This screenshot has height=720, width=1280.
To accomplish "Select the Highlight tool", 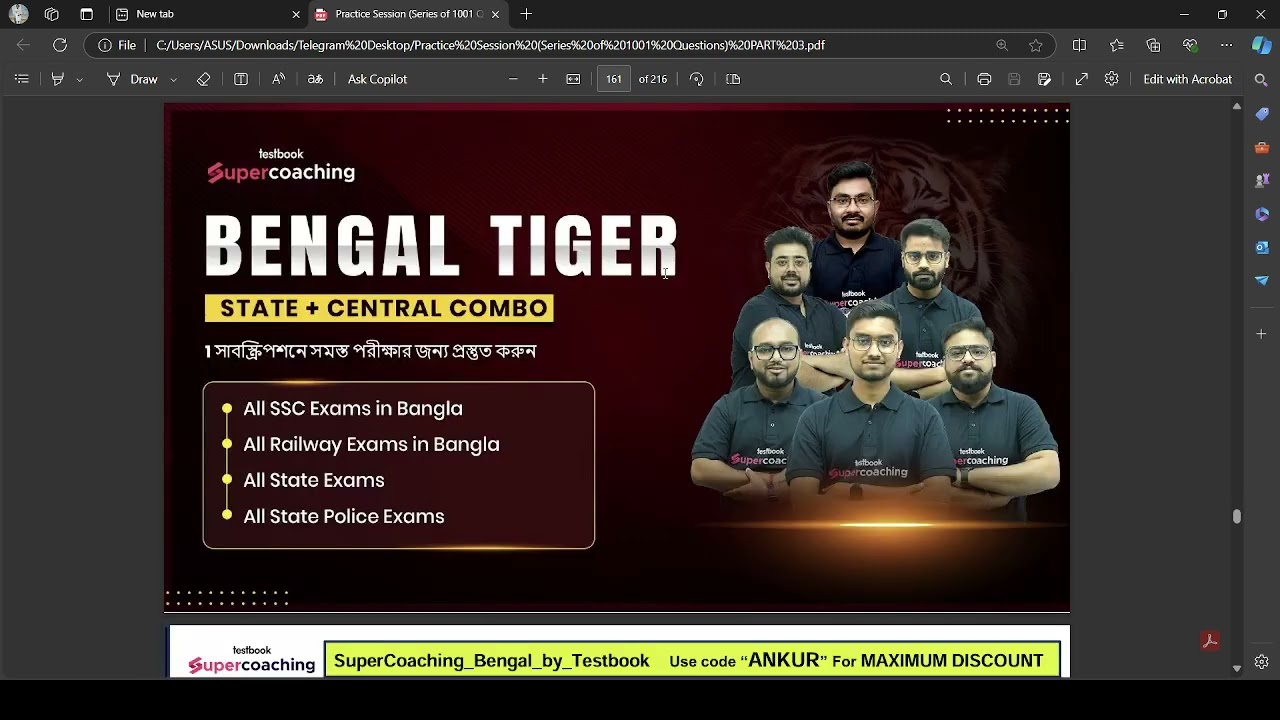I will tap(58, 79).
